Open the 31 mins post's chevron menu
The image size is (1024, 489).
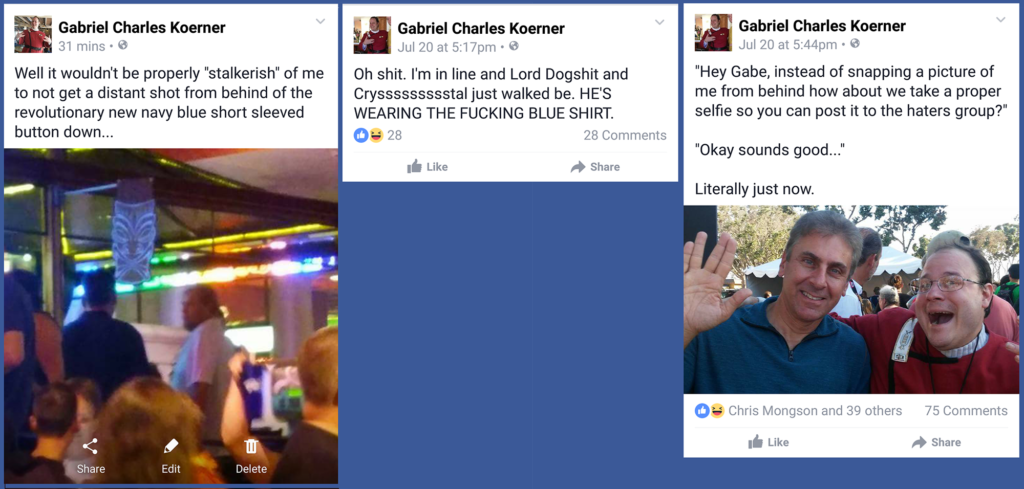tap(320, 22)
